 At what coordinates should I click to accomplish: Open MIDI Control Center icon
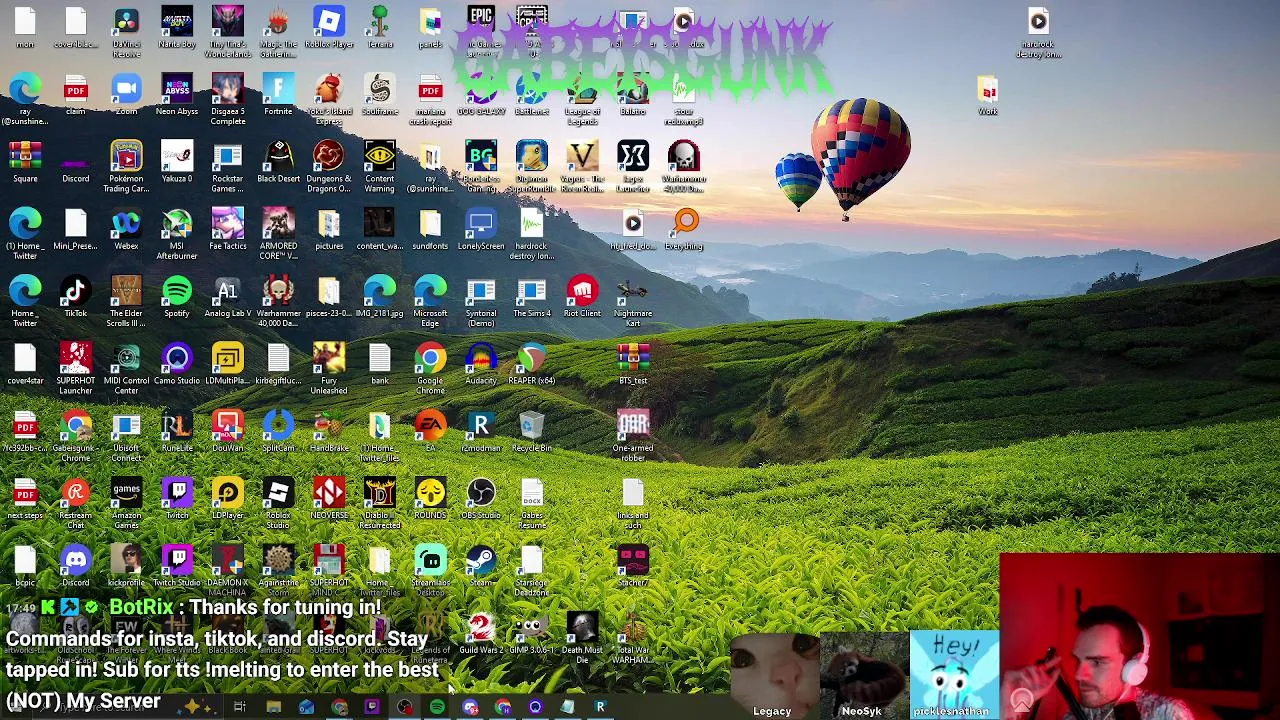pyautogui.click(x=126, y=367)
